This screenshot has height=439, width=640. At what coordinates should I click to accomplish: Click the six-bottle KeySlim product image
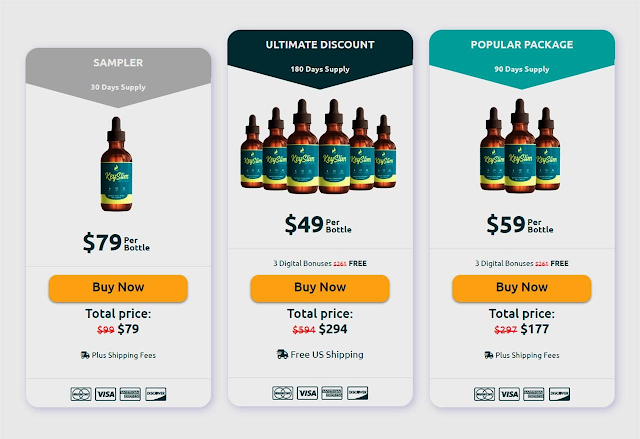point(320,150)
